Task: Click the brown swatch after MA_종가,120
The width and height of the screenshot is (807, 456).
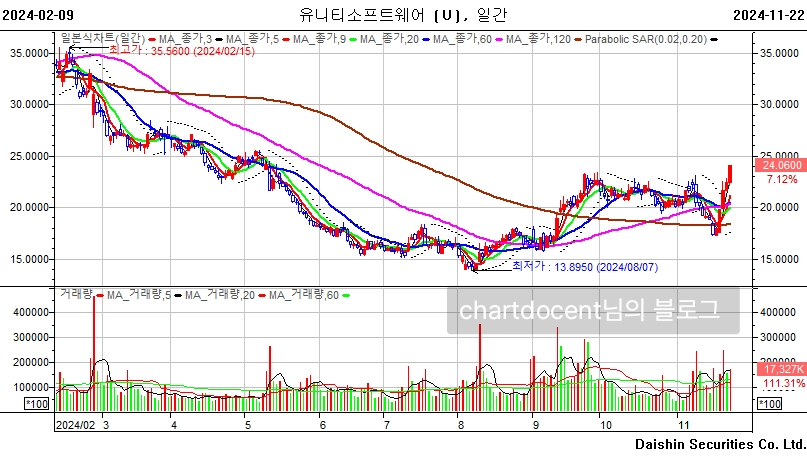Action: (578, 40)
